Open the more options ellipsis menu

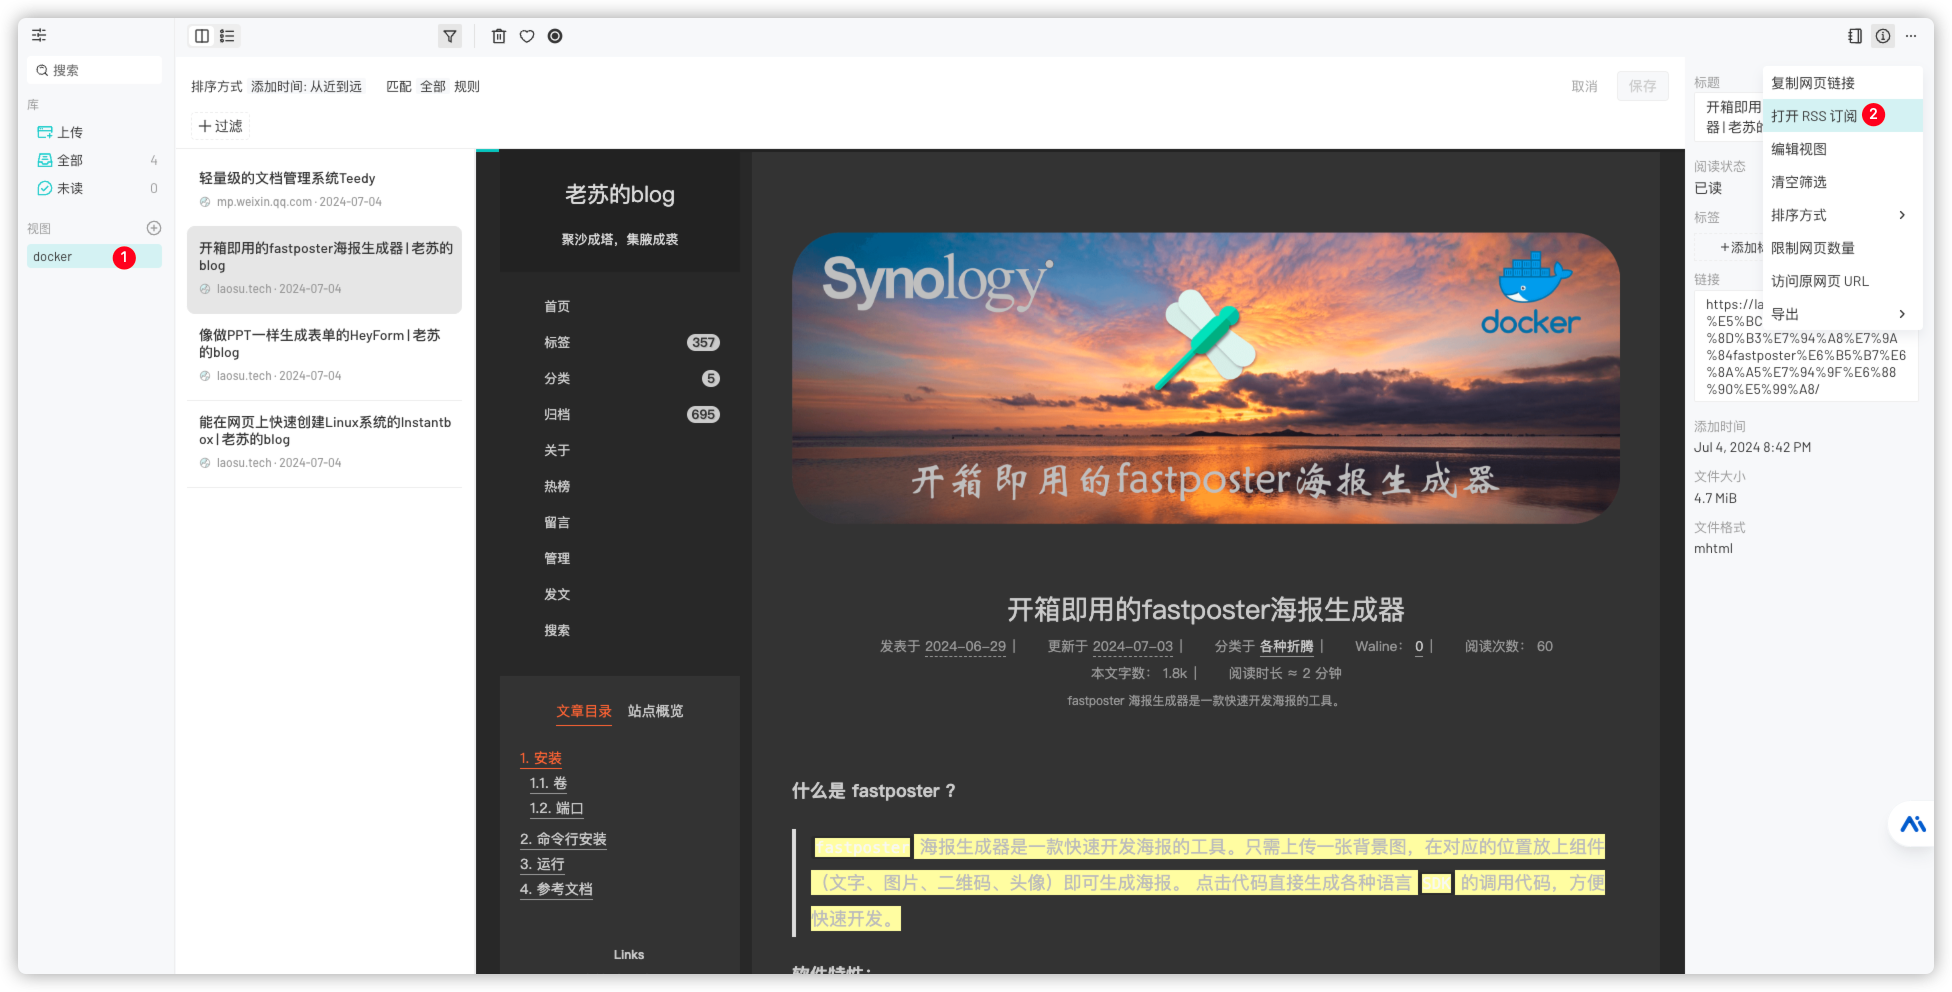tap(1911, 36)
